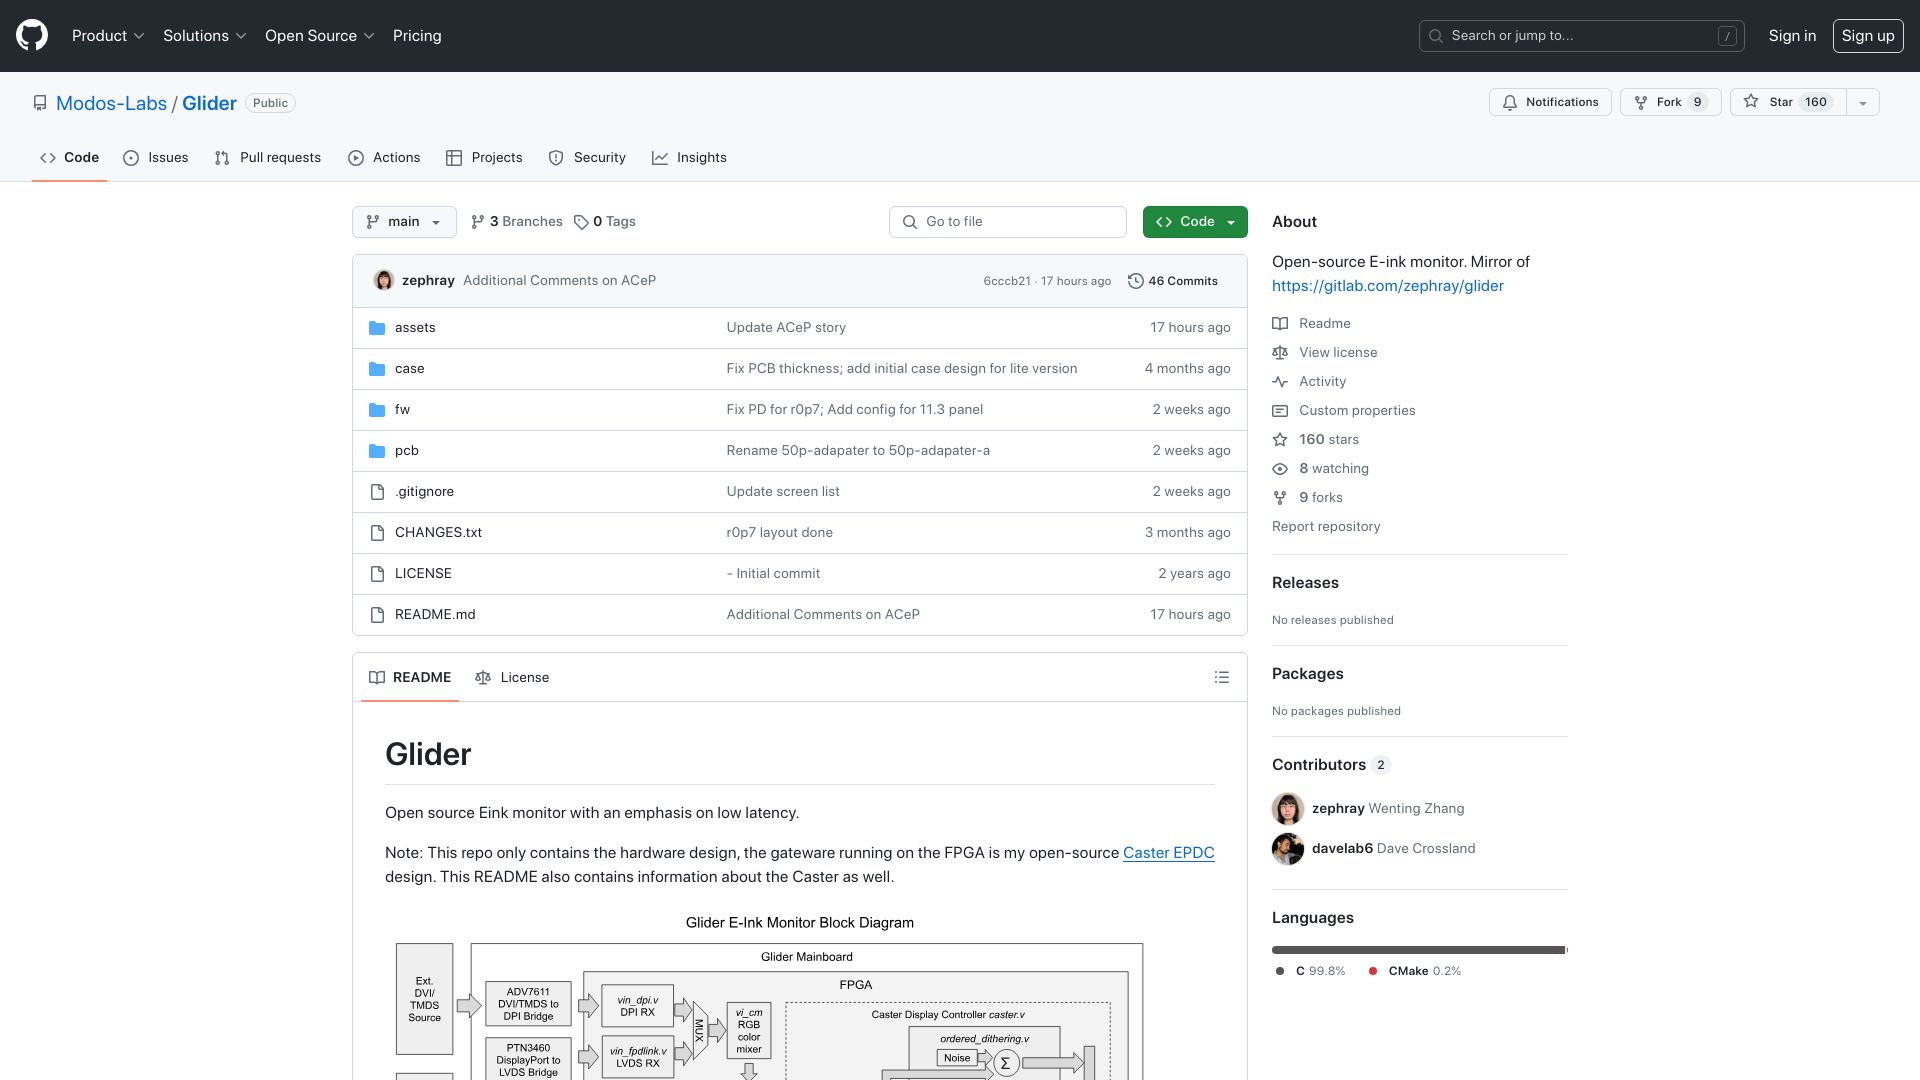The width and height of the screenshot is (1920, 1080).
Task: Click the README.md file icon
Action: point(377,615)
